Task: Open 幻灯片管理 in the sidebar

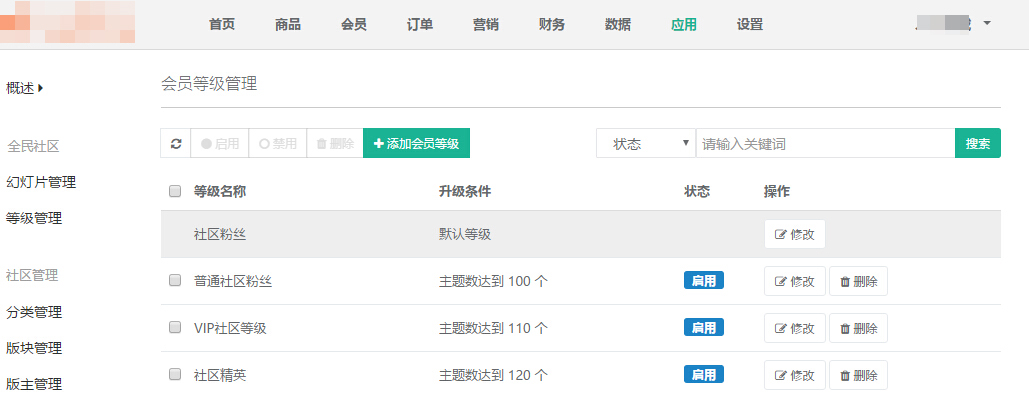Action: (x=41, y=182)
